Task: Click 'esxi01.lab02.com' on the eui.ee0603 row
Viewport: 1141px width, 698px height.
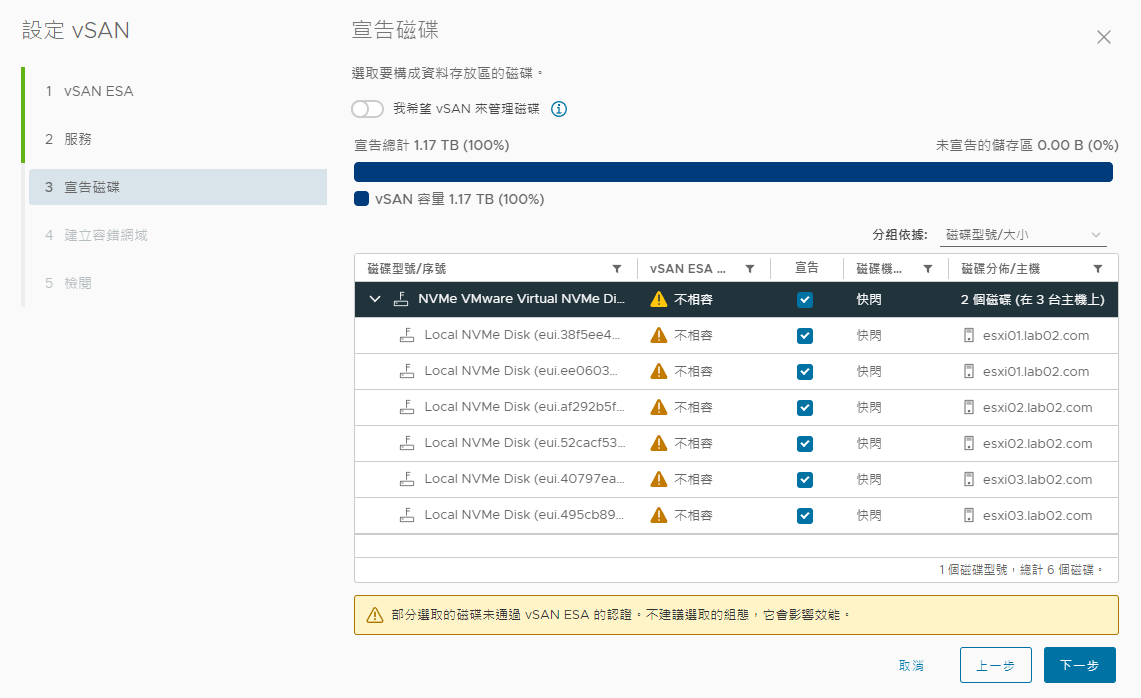Action: point(1036,371)
